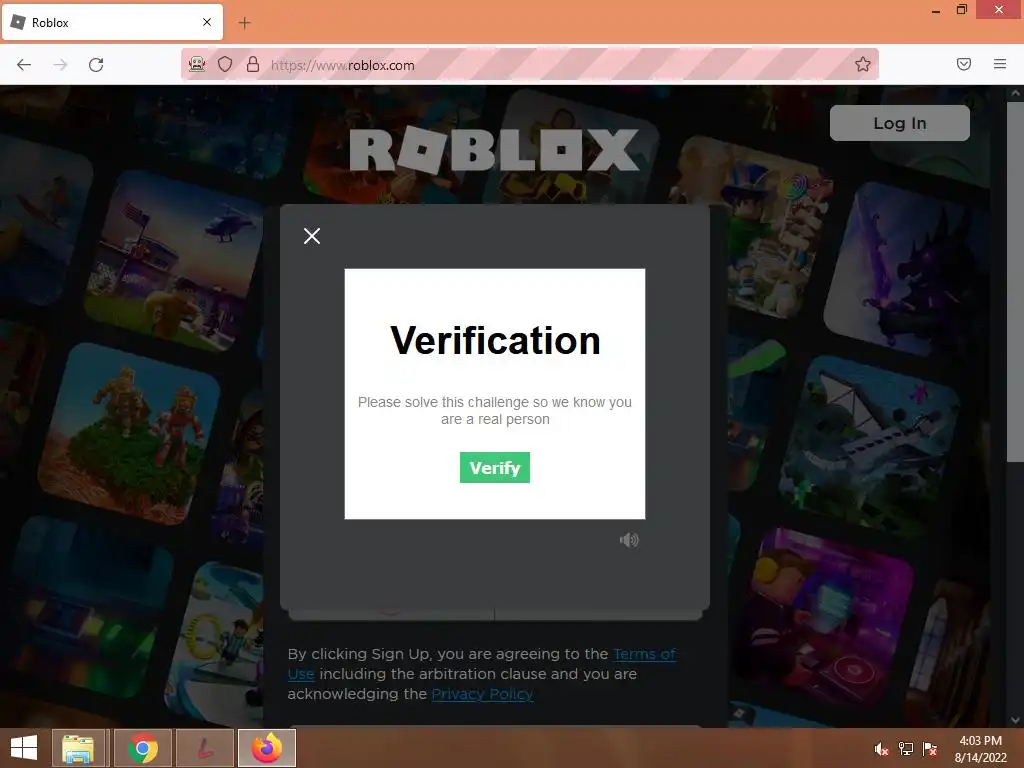The image size is (1024, 768).
Task: Click the green Verify button
Action: tap(494, 468)
